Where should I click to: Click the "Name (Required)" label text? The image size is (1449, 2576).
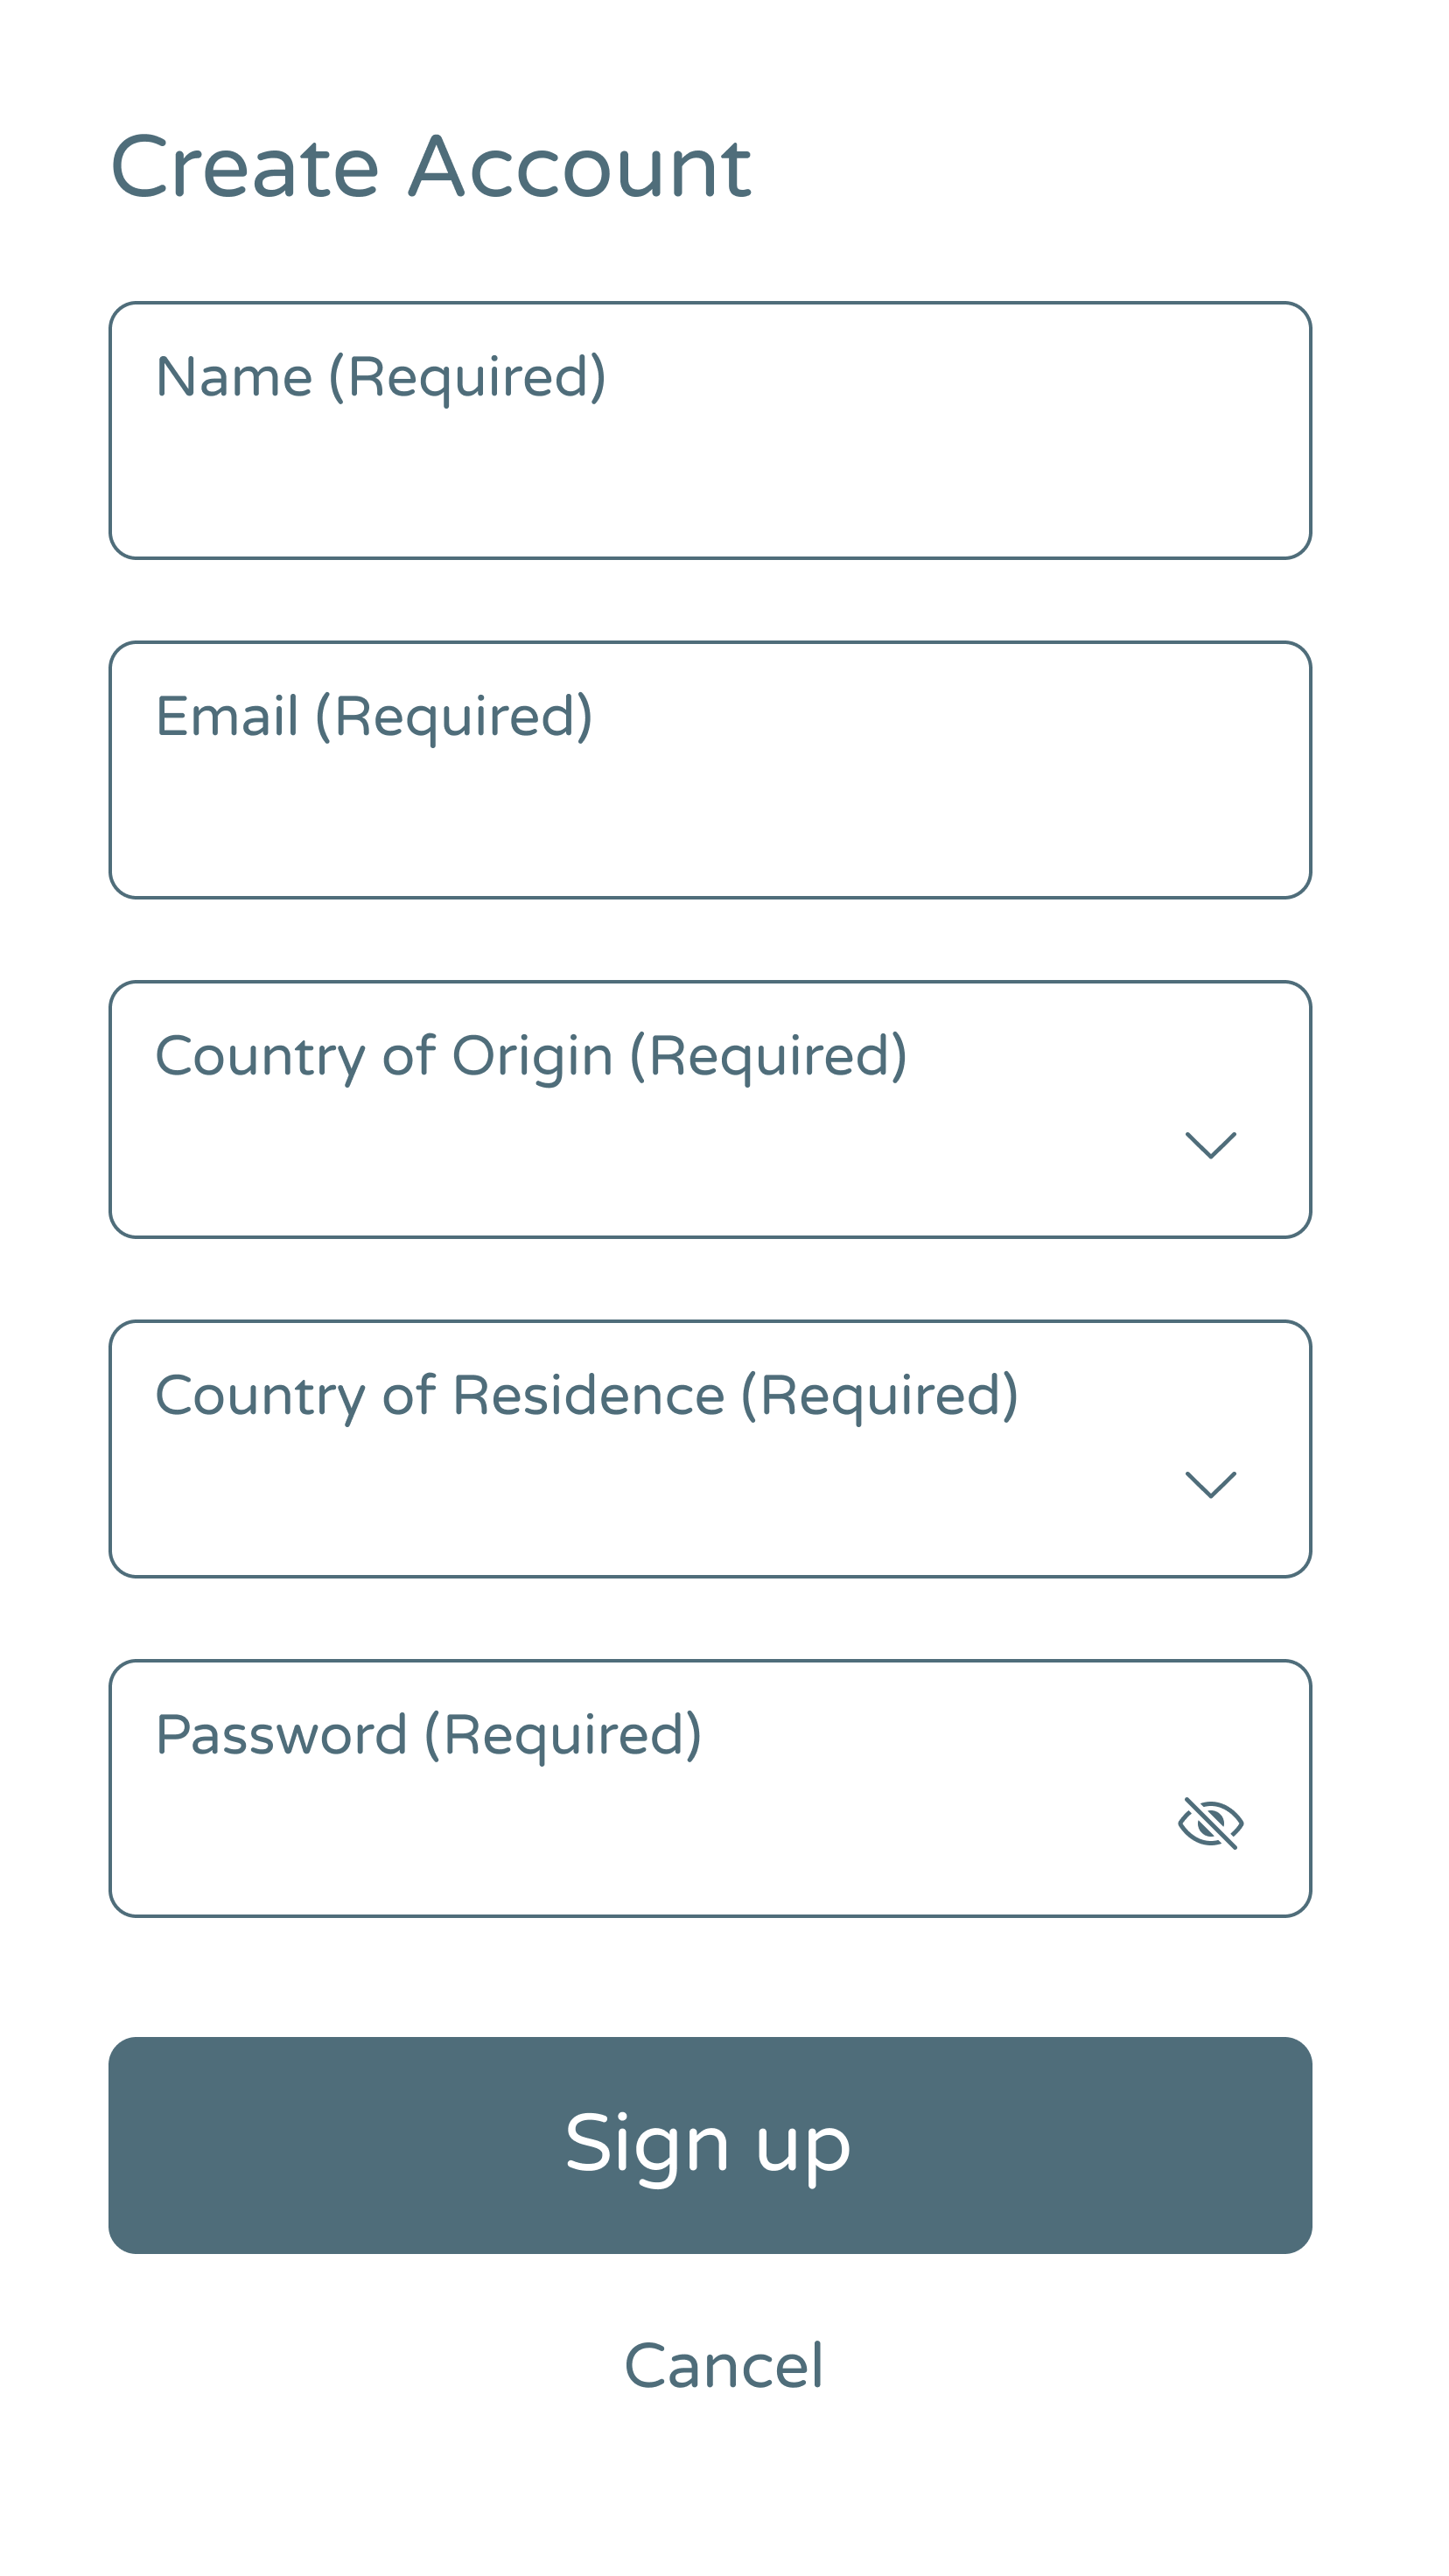pos(381,377)
